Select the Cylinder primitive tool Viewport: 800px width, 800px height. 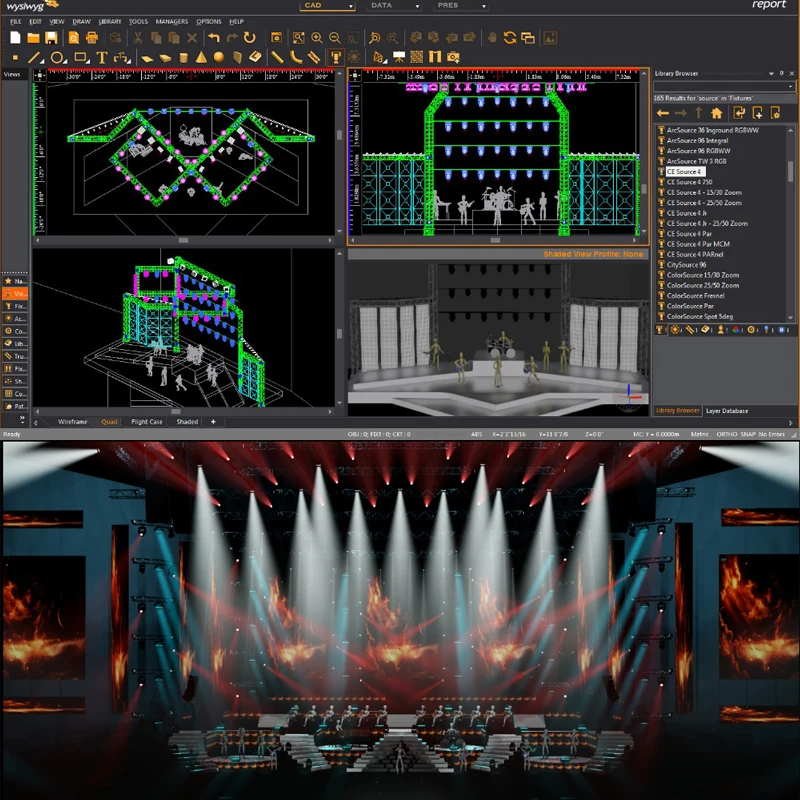184,57
